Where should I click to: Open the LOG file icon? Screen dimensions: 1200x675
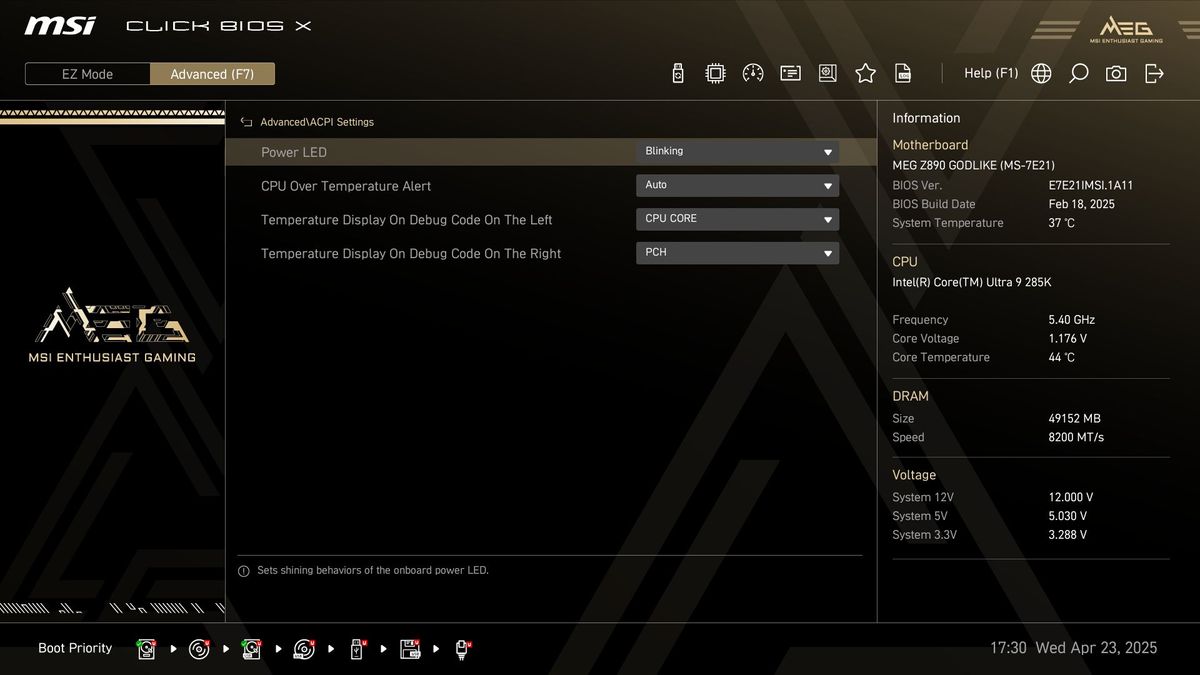click(903, 73)
